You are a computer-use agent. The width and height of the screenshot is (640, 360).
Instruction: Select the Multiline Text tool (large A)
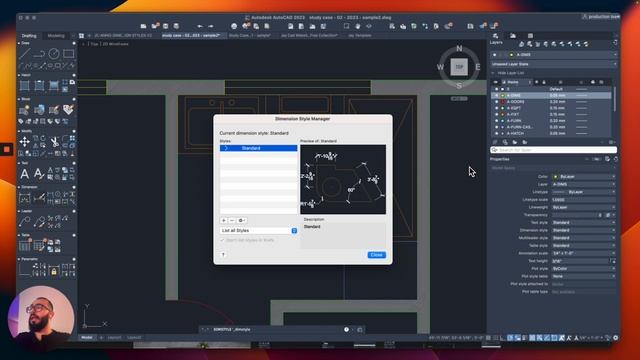24,174
